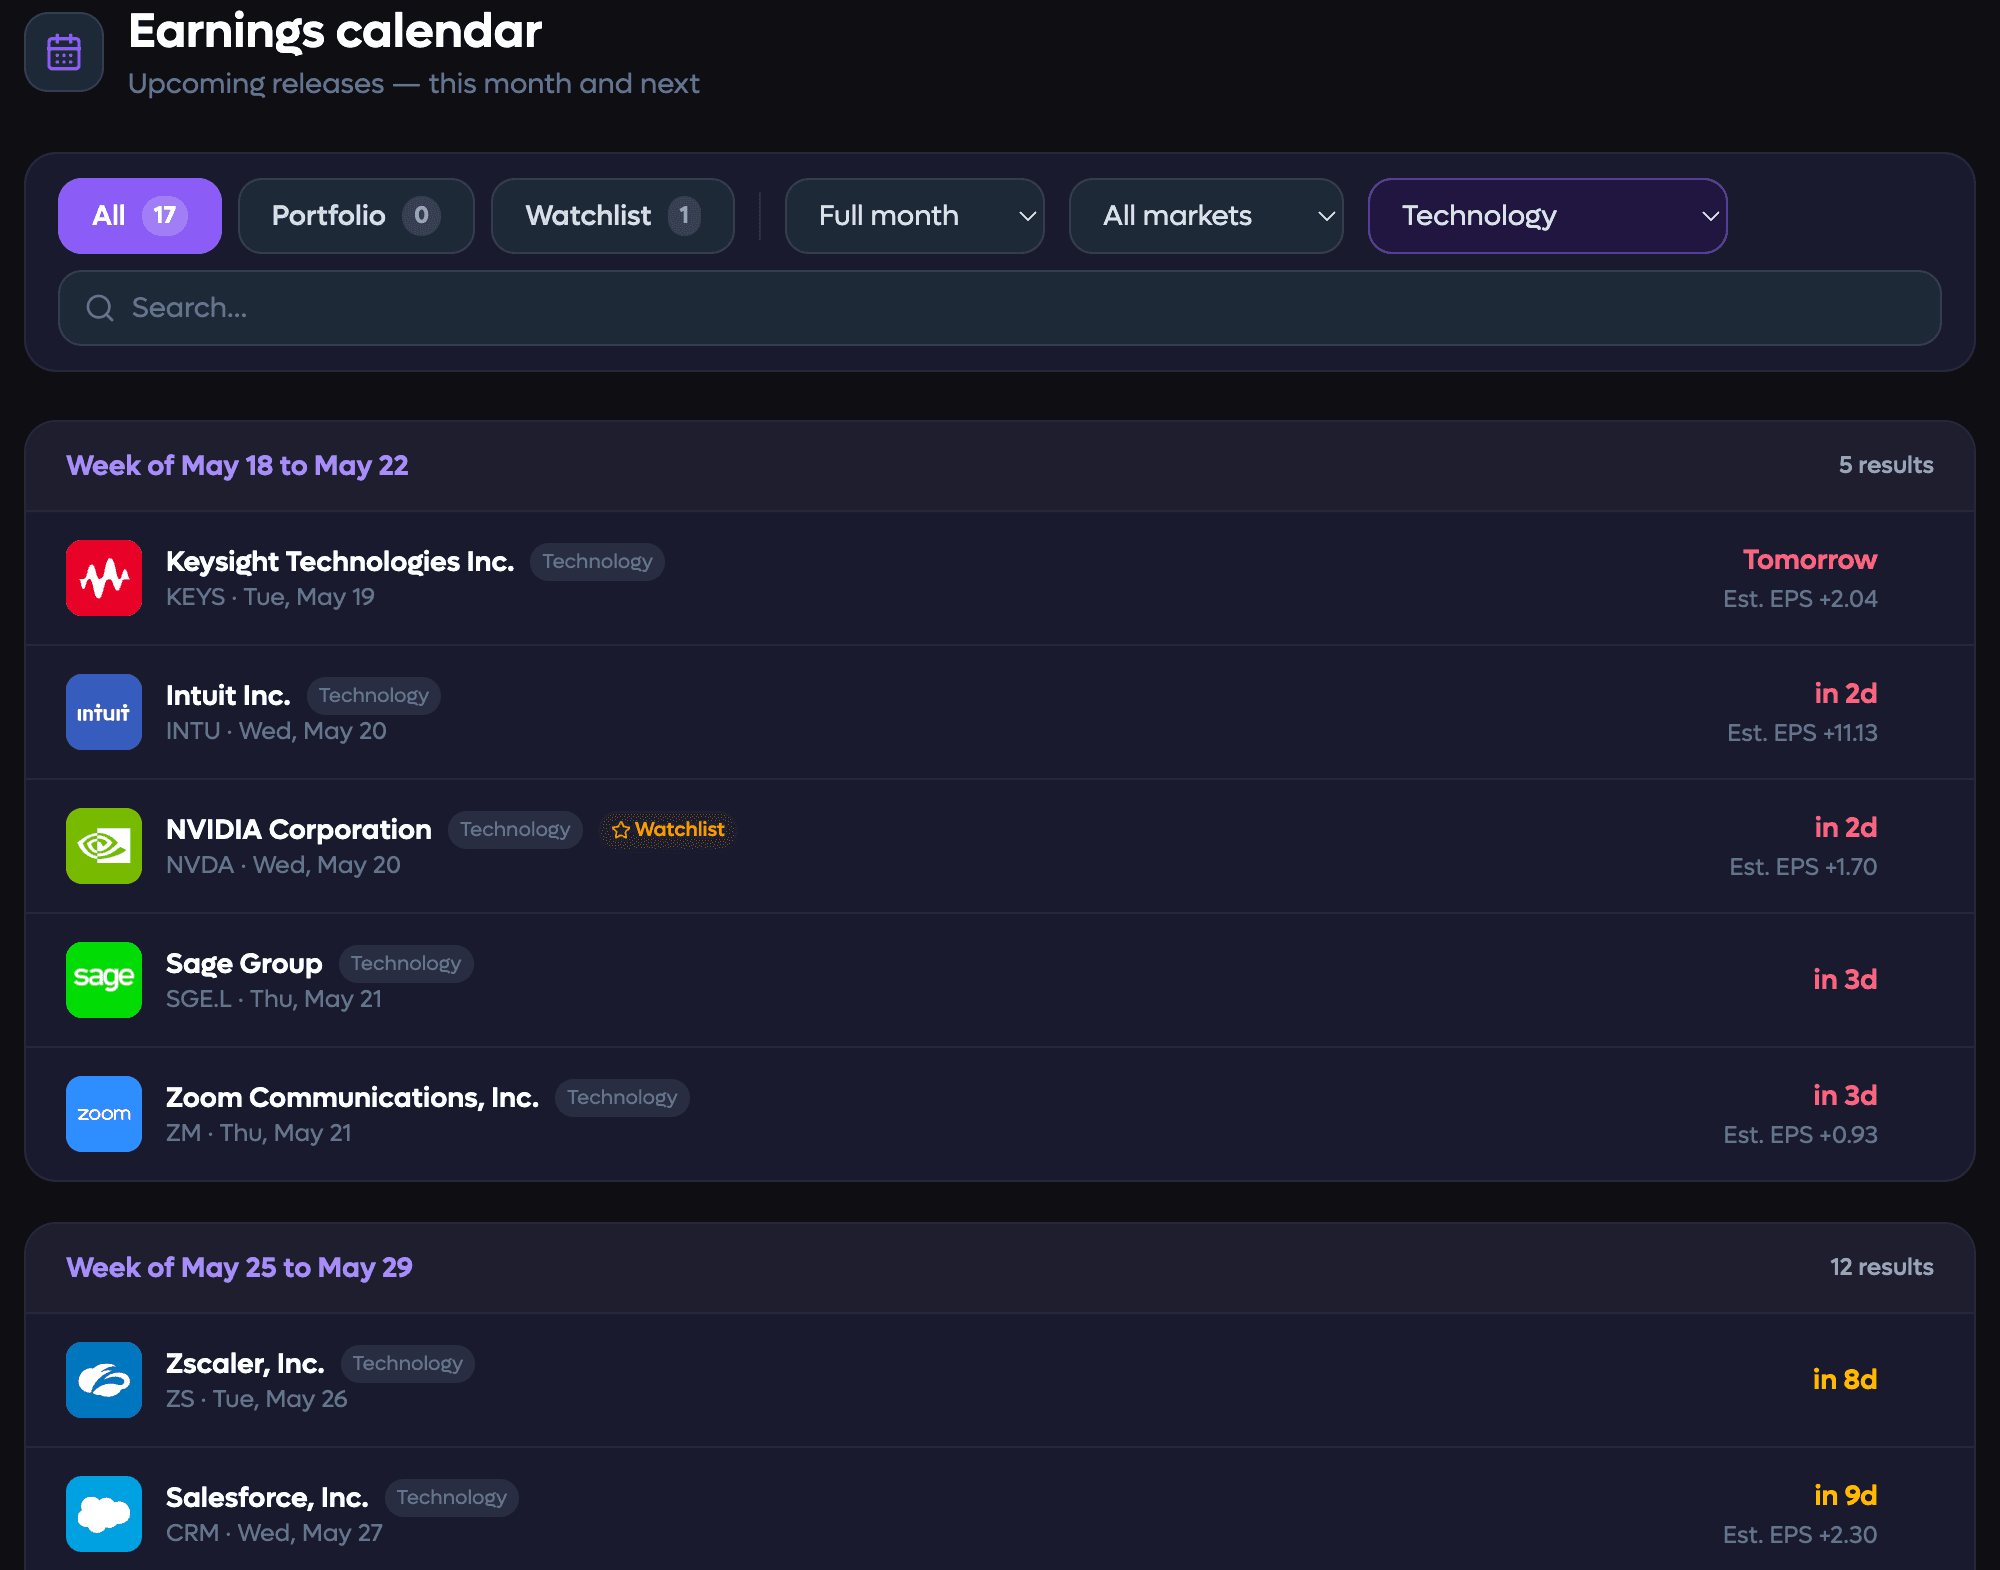Click 'Est. EPS +2.04' value
The height and width of the screenshot is (1570, 2000).
pos(1800,599)
